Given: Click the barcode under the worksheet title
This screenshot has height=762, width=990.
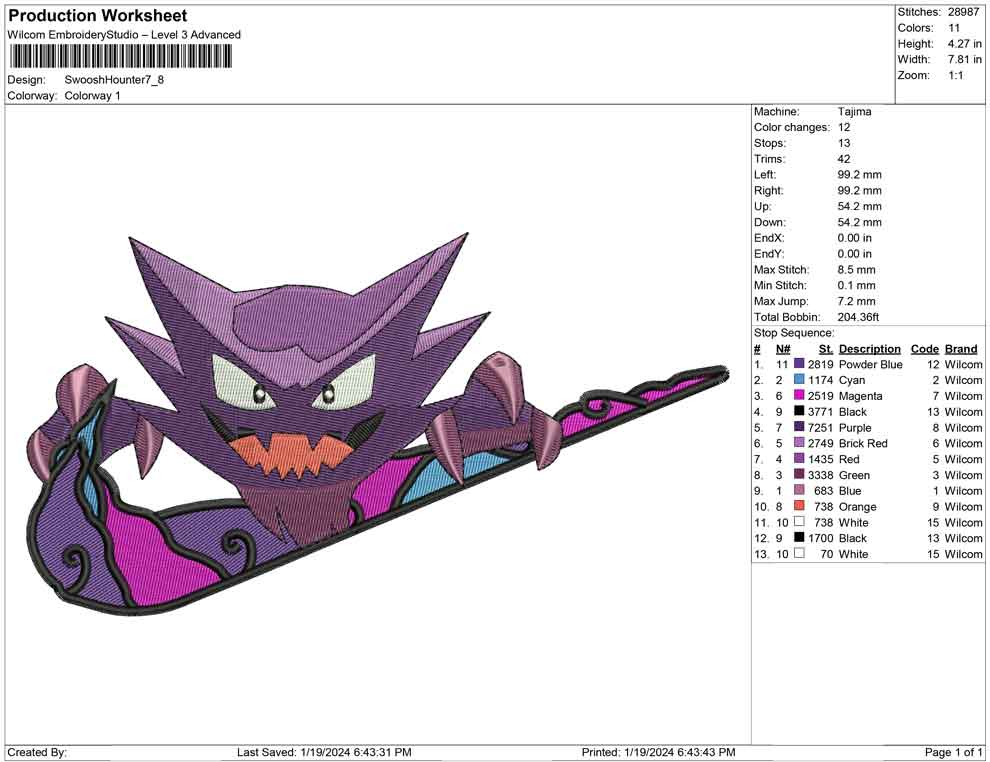Looking at the screenshot, I should pyautogui.click(x=120, y=57).
